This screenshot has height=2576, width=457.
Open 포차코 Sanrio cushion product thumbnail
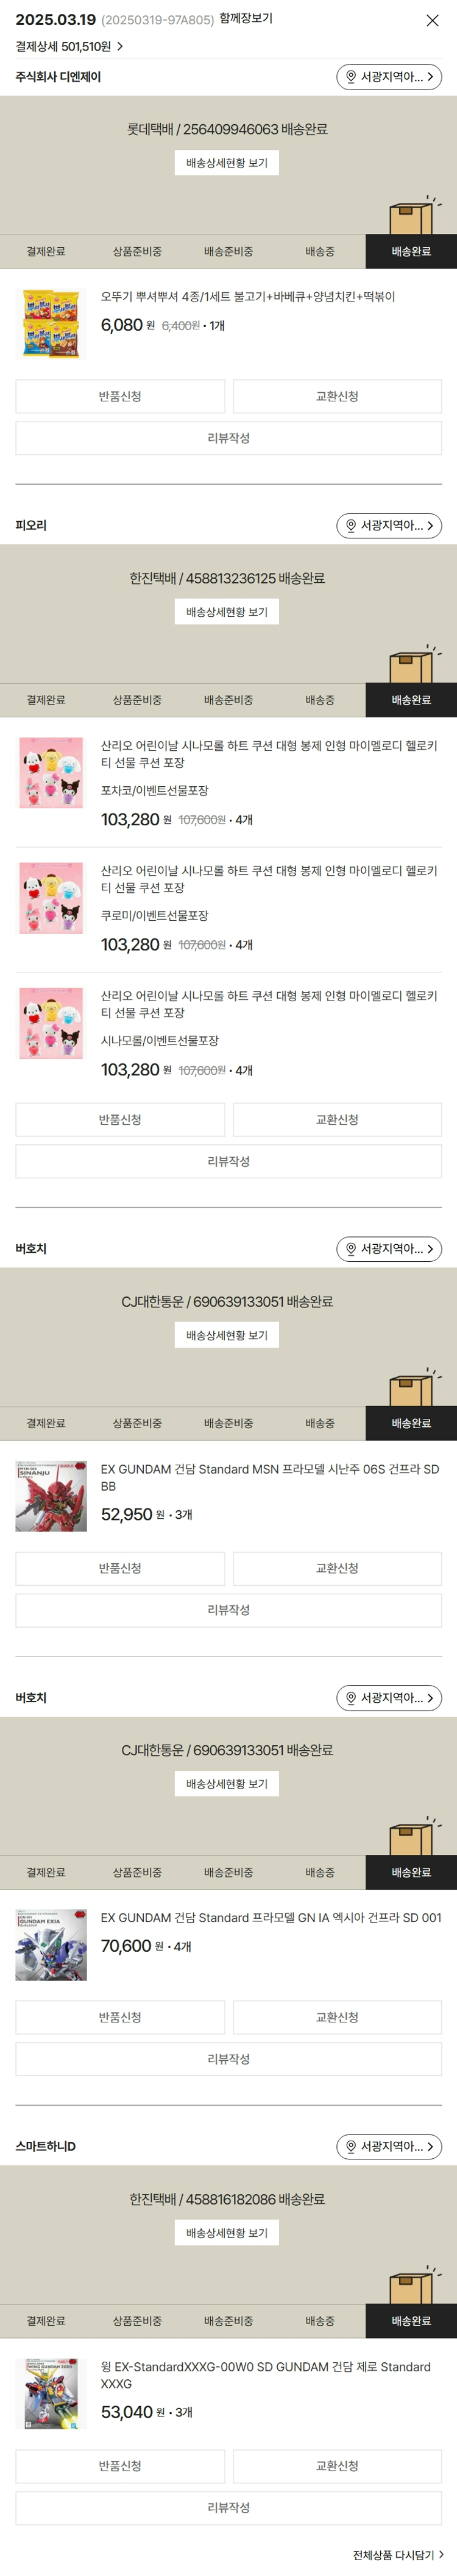(51, 773)
